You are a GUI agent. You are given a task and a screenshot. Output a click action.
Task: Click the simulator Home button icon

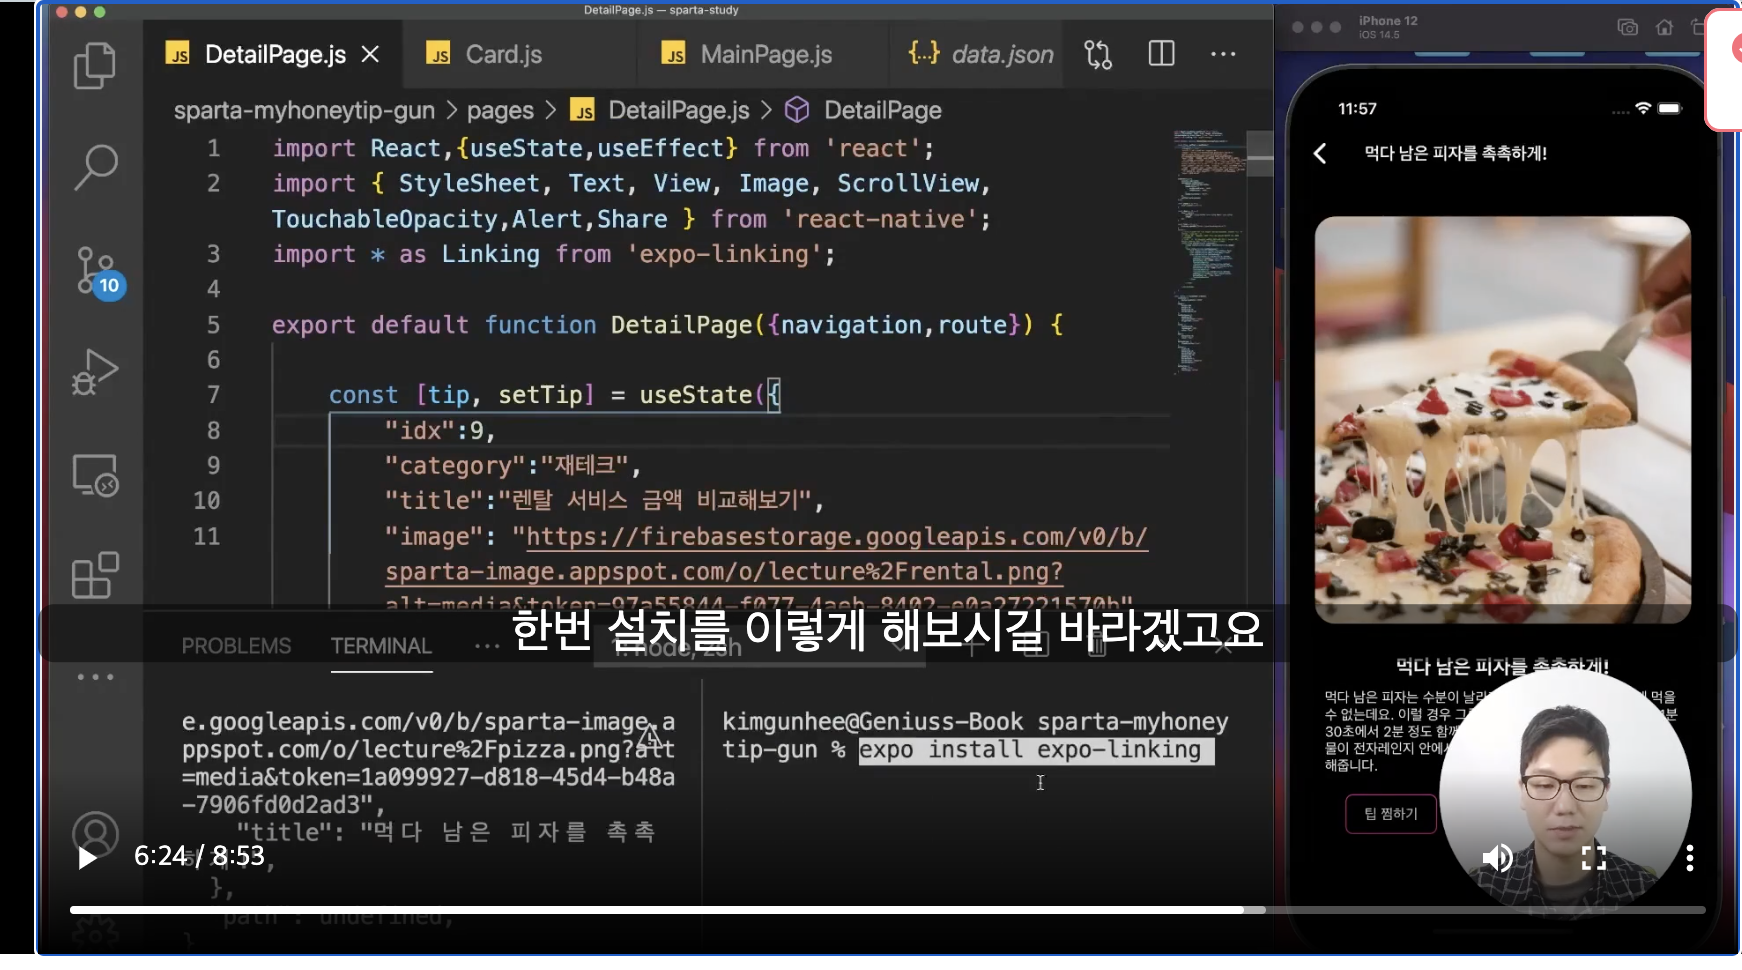[1664, 27]
